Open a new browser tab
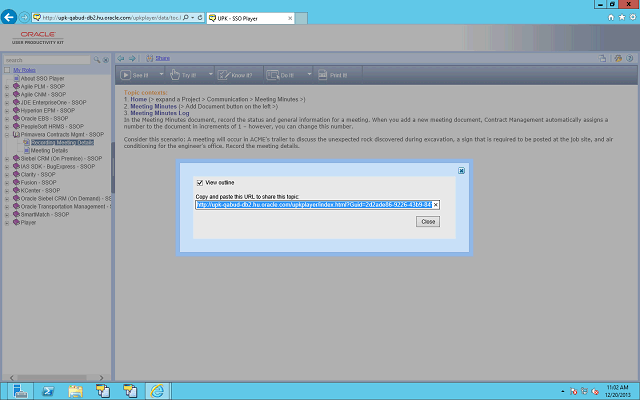Screen dimensions: 640x400 tap(301, 18)
